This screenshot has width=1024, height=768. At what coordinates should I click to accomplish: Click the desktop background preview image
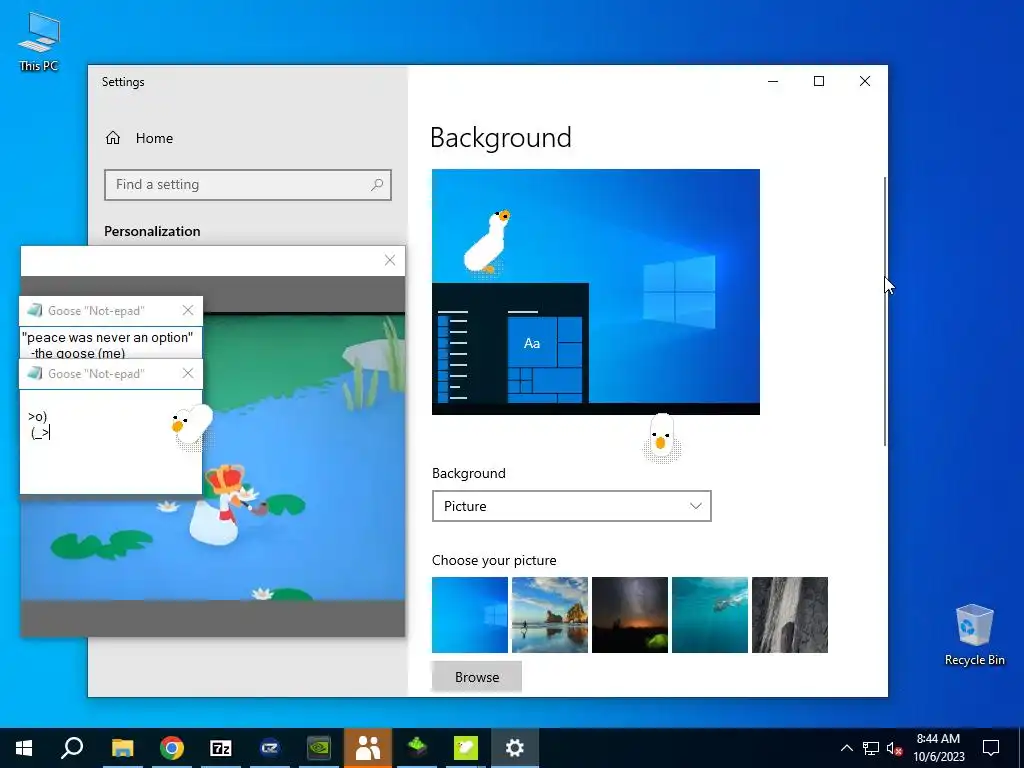596,291
